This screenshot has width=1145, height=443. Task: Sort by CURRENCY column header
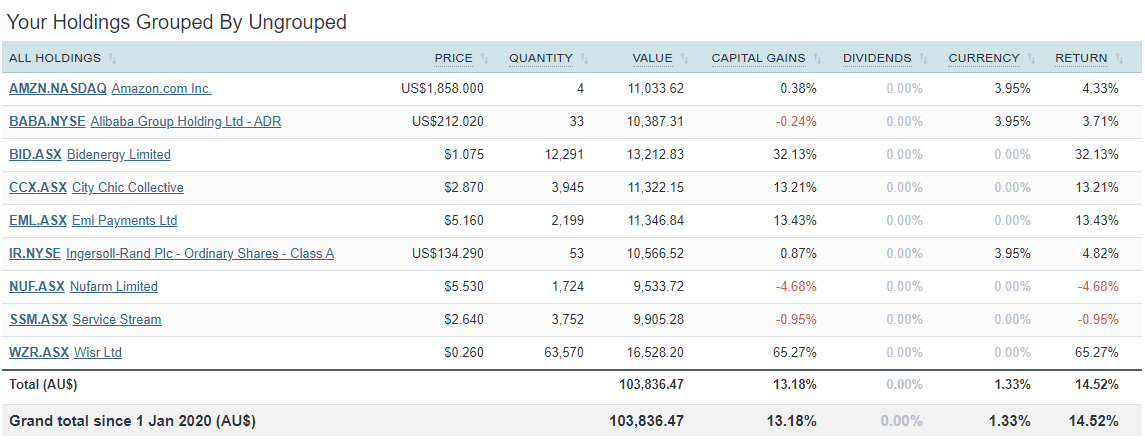tap(984, 58)
